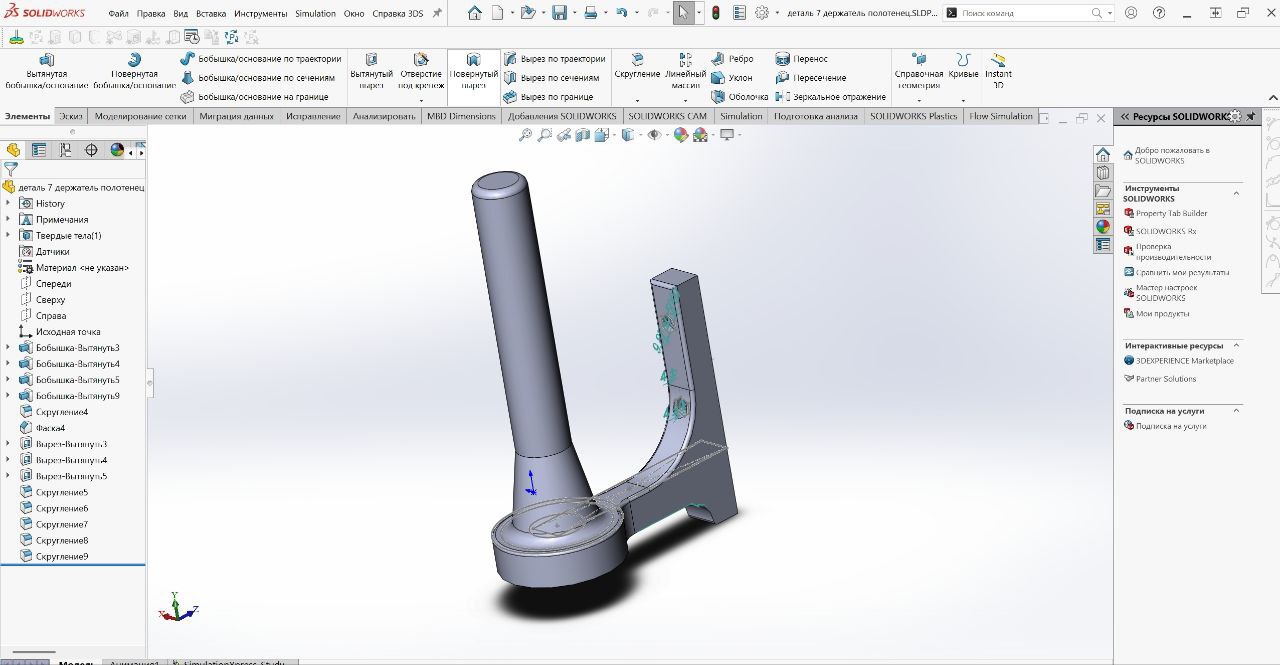Expand the History node in feature tree
The image size is (1280, 665).
point(9,203)
